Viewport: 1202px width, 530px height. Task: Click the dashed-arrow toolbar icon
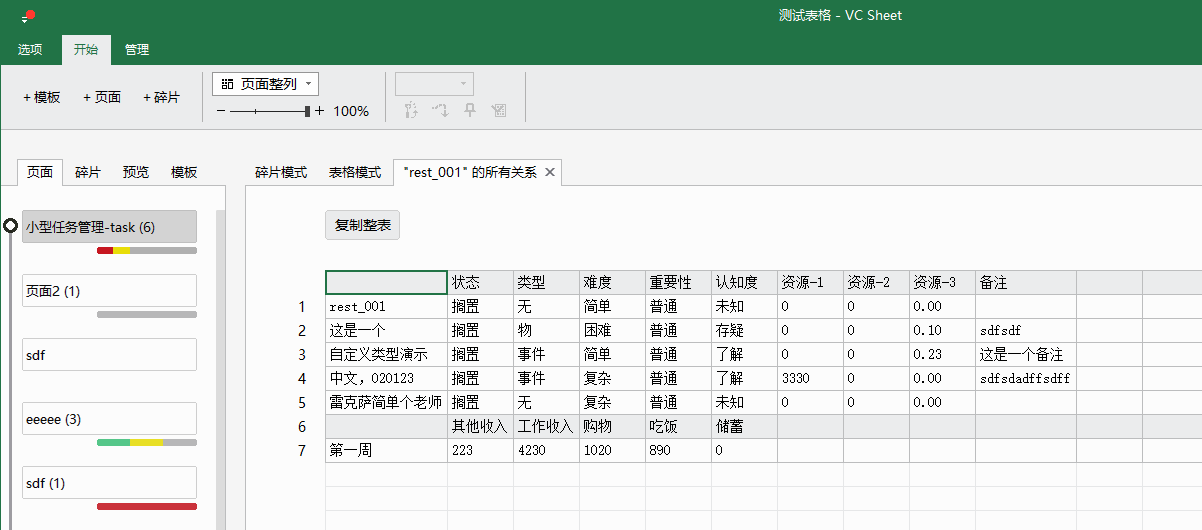[x=440, y=110]
